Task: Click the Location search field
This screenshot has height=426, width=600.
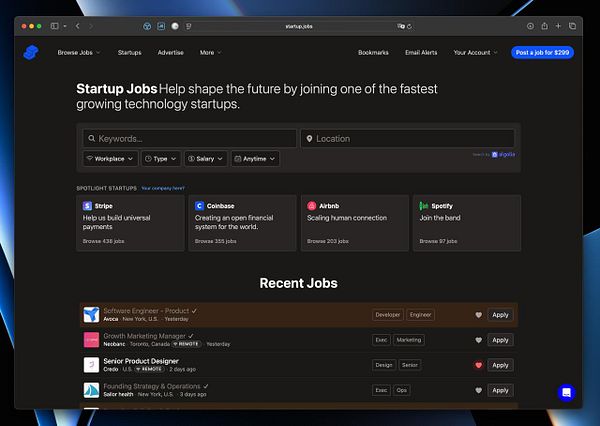Action: [x=408, y=139]
